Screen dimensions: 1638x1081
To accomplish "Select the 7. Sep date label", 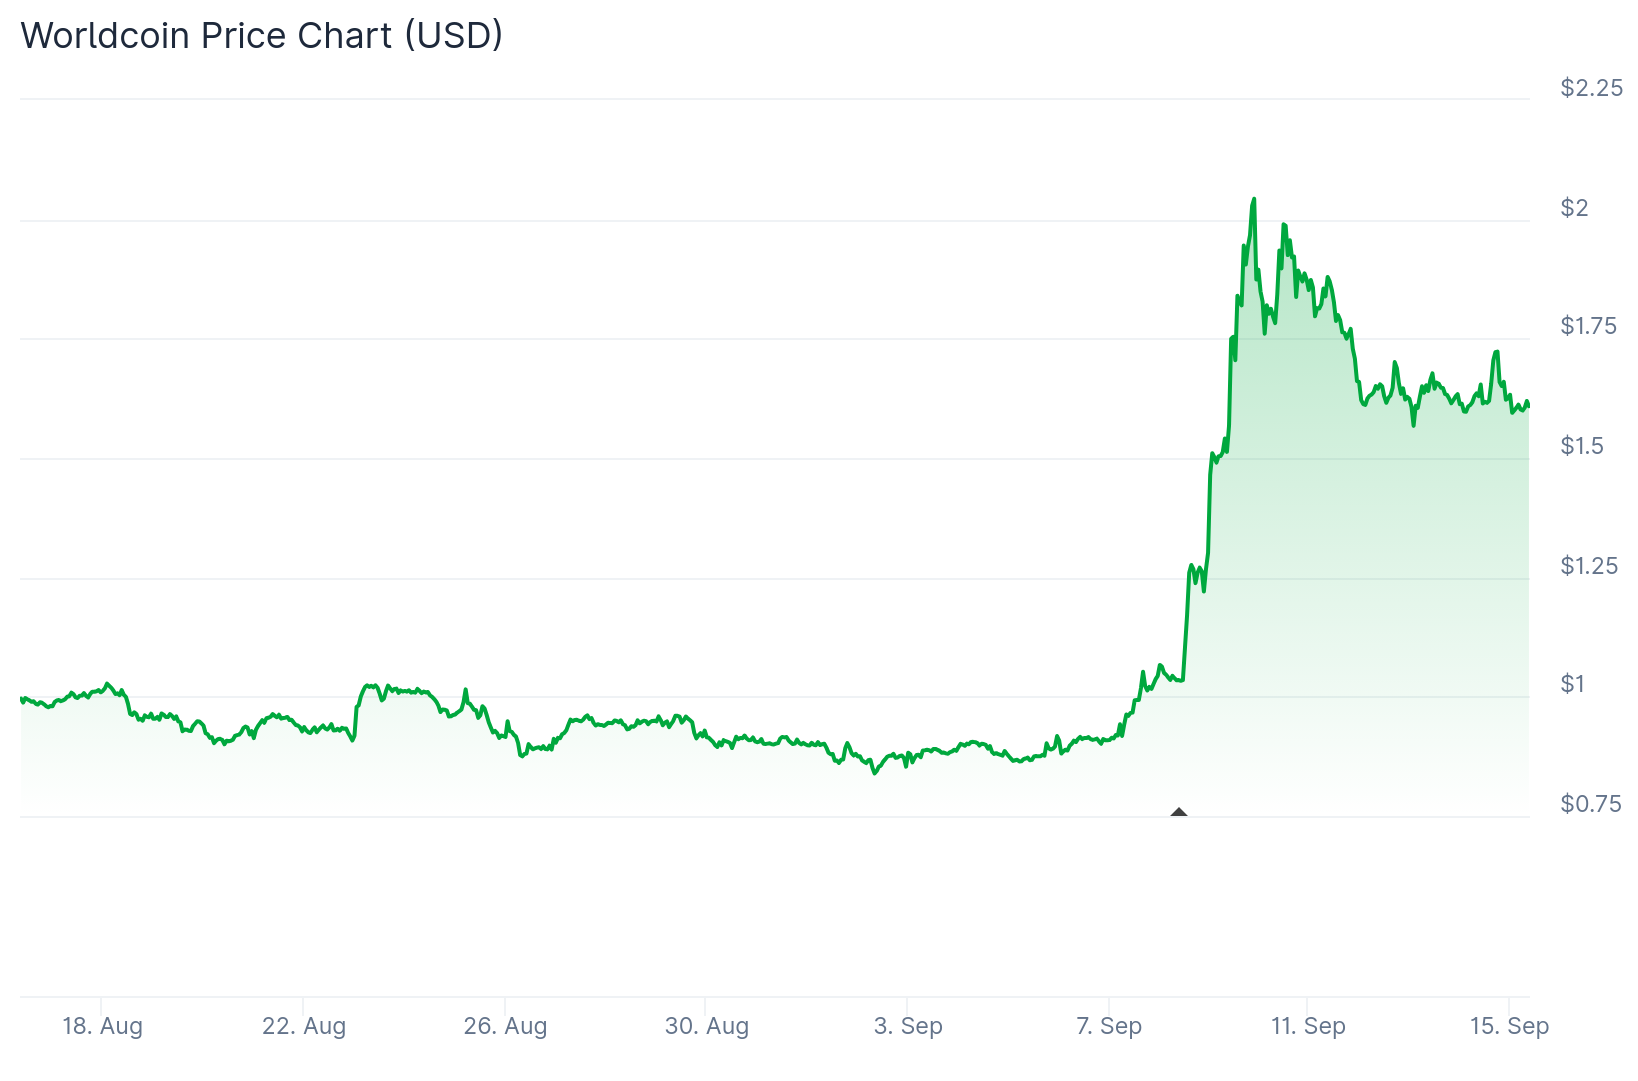I will (x=1108, y=1026).
